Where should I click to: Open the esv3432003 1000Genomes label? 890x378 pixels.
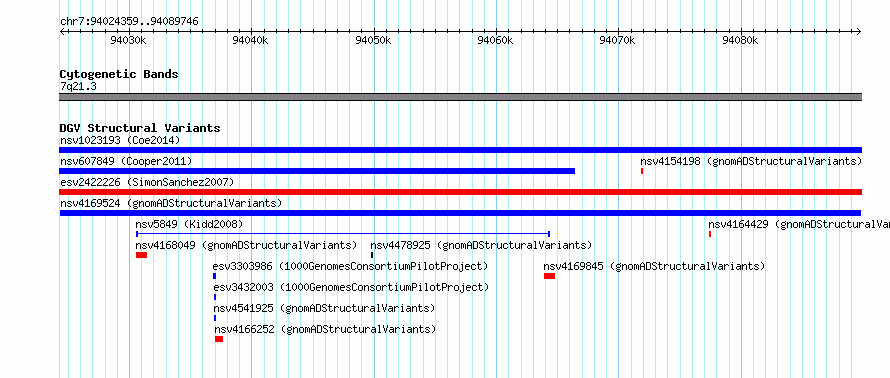351,287
